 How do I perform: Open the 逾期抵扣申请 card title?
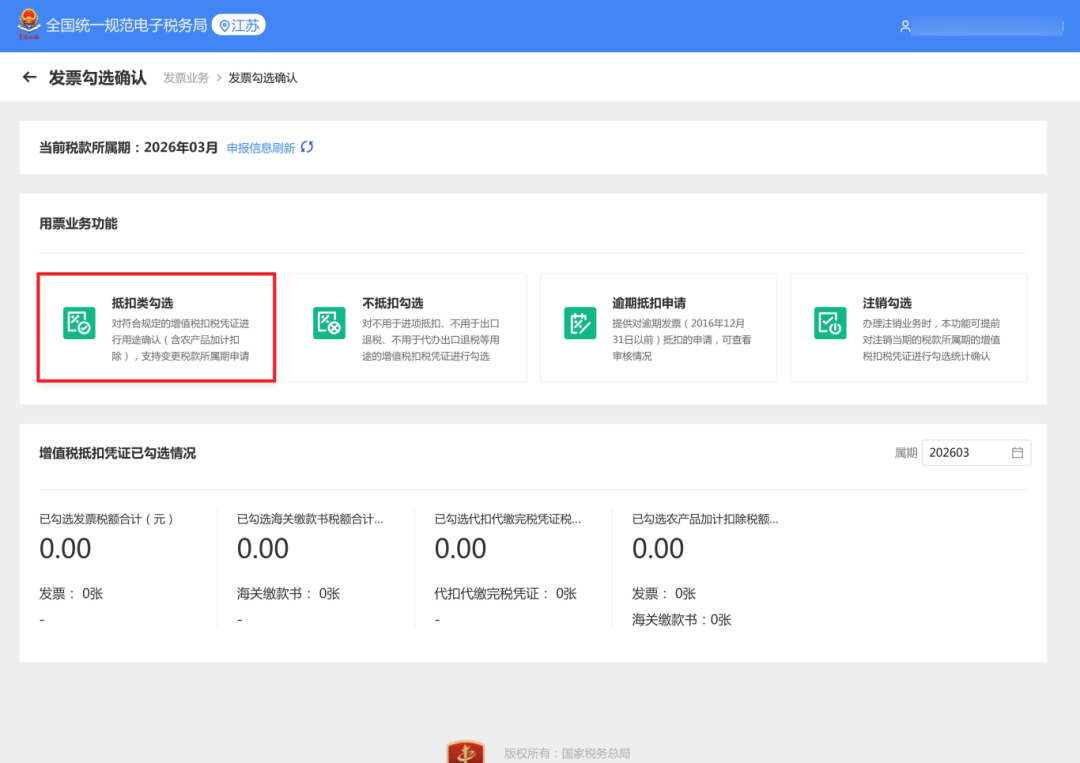point(649,303)
